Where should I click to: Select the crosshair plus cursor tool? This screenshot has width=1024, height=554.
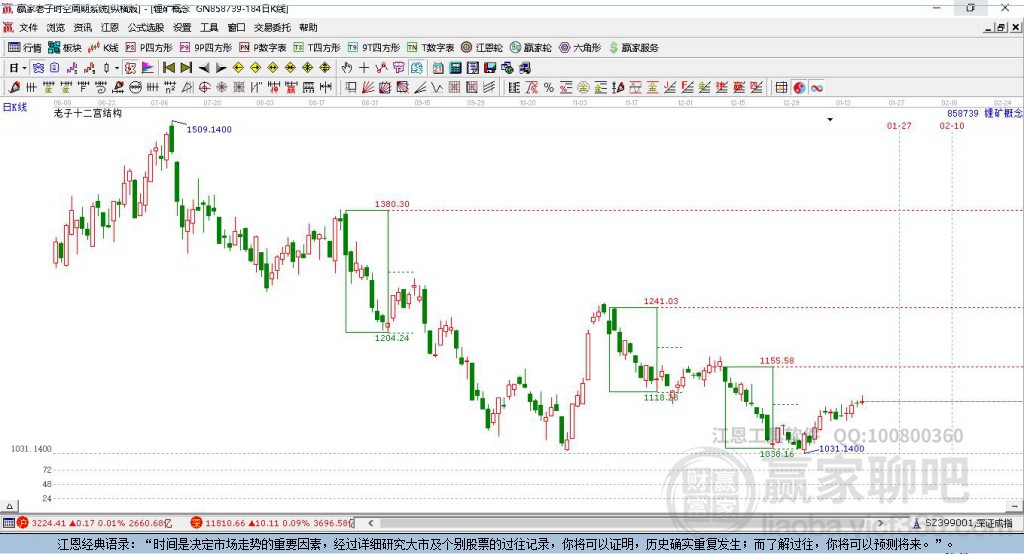[x=364, y=68]
